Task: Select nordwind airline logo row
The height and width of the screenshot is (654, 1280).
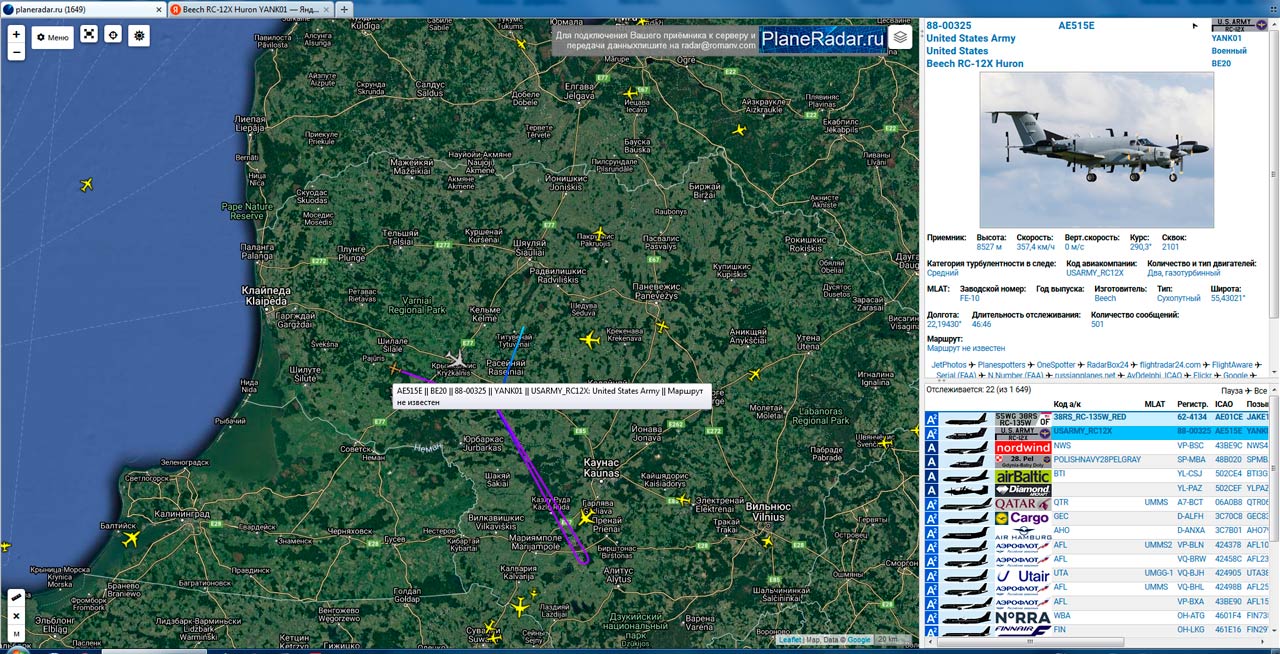Action: tap(1023, 447)
